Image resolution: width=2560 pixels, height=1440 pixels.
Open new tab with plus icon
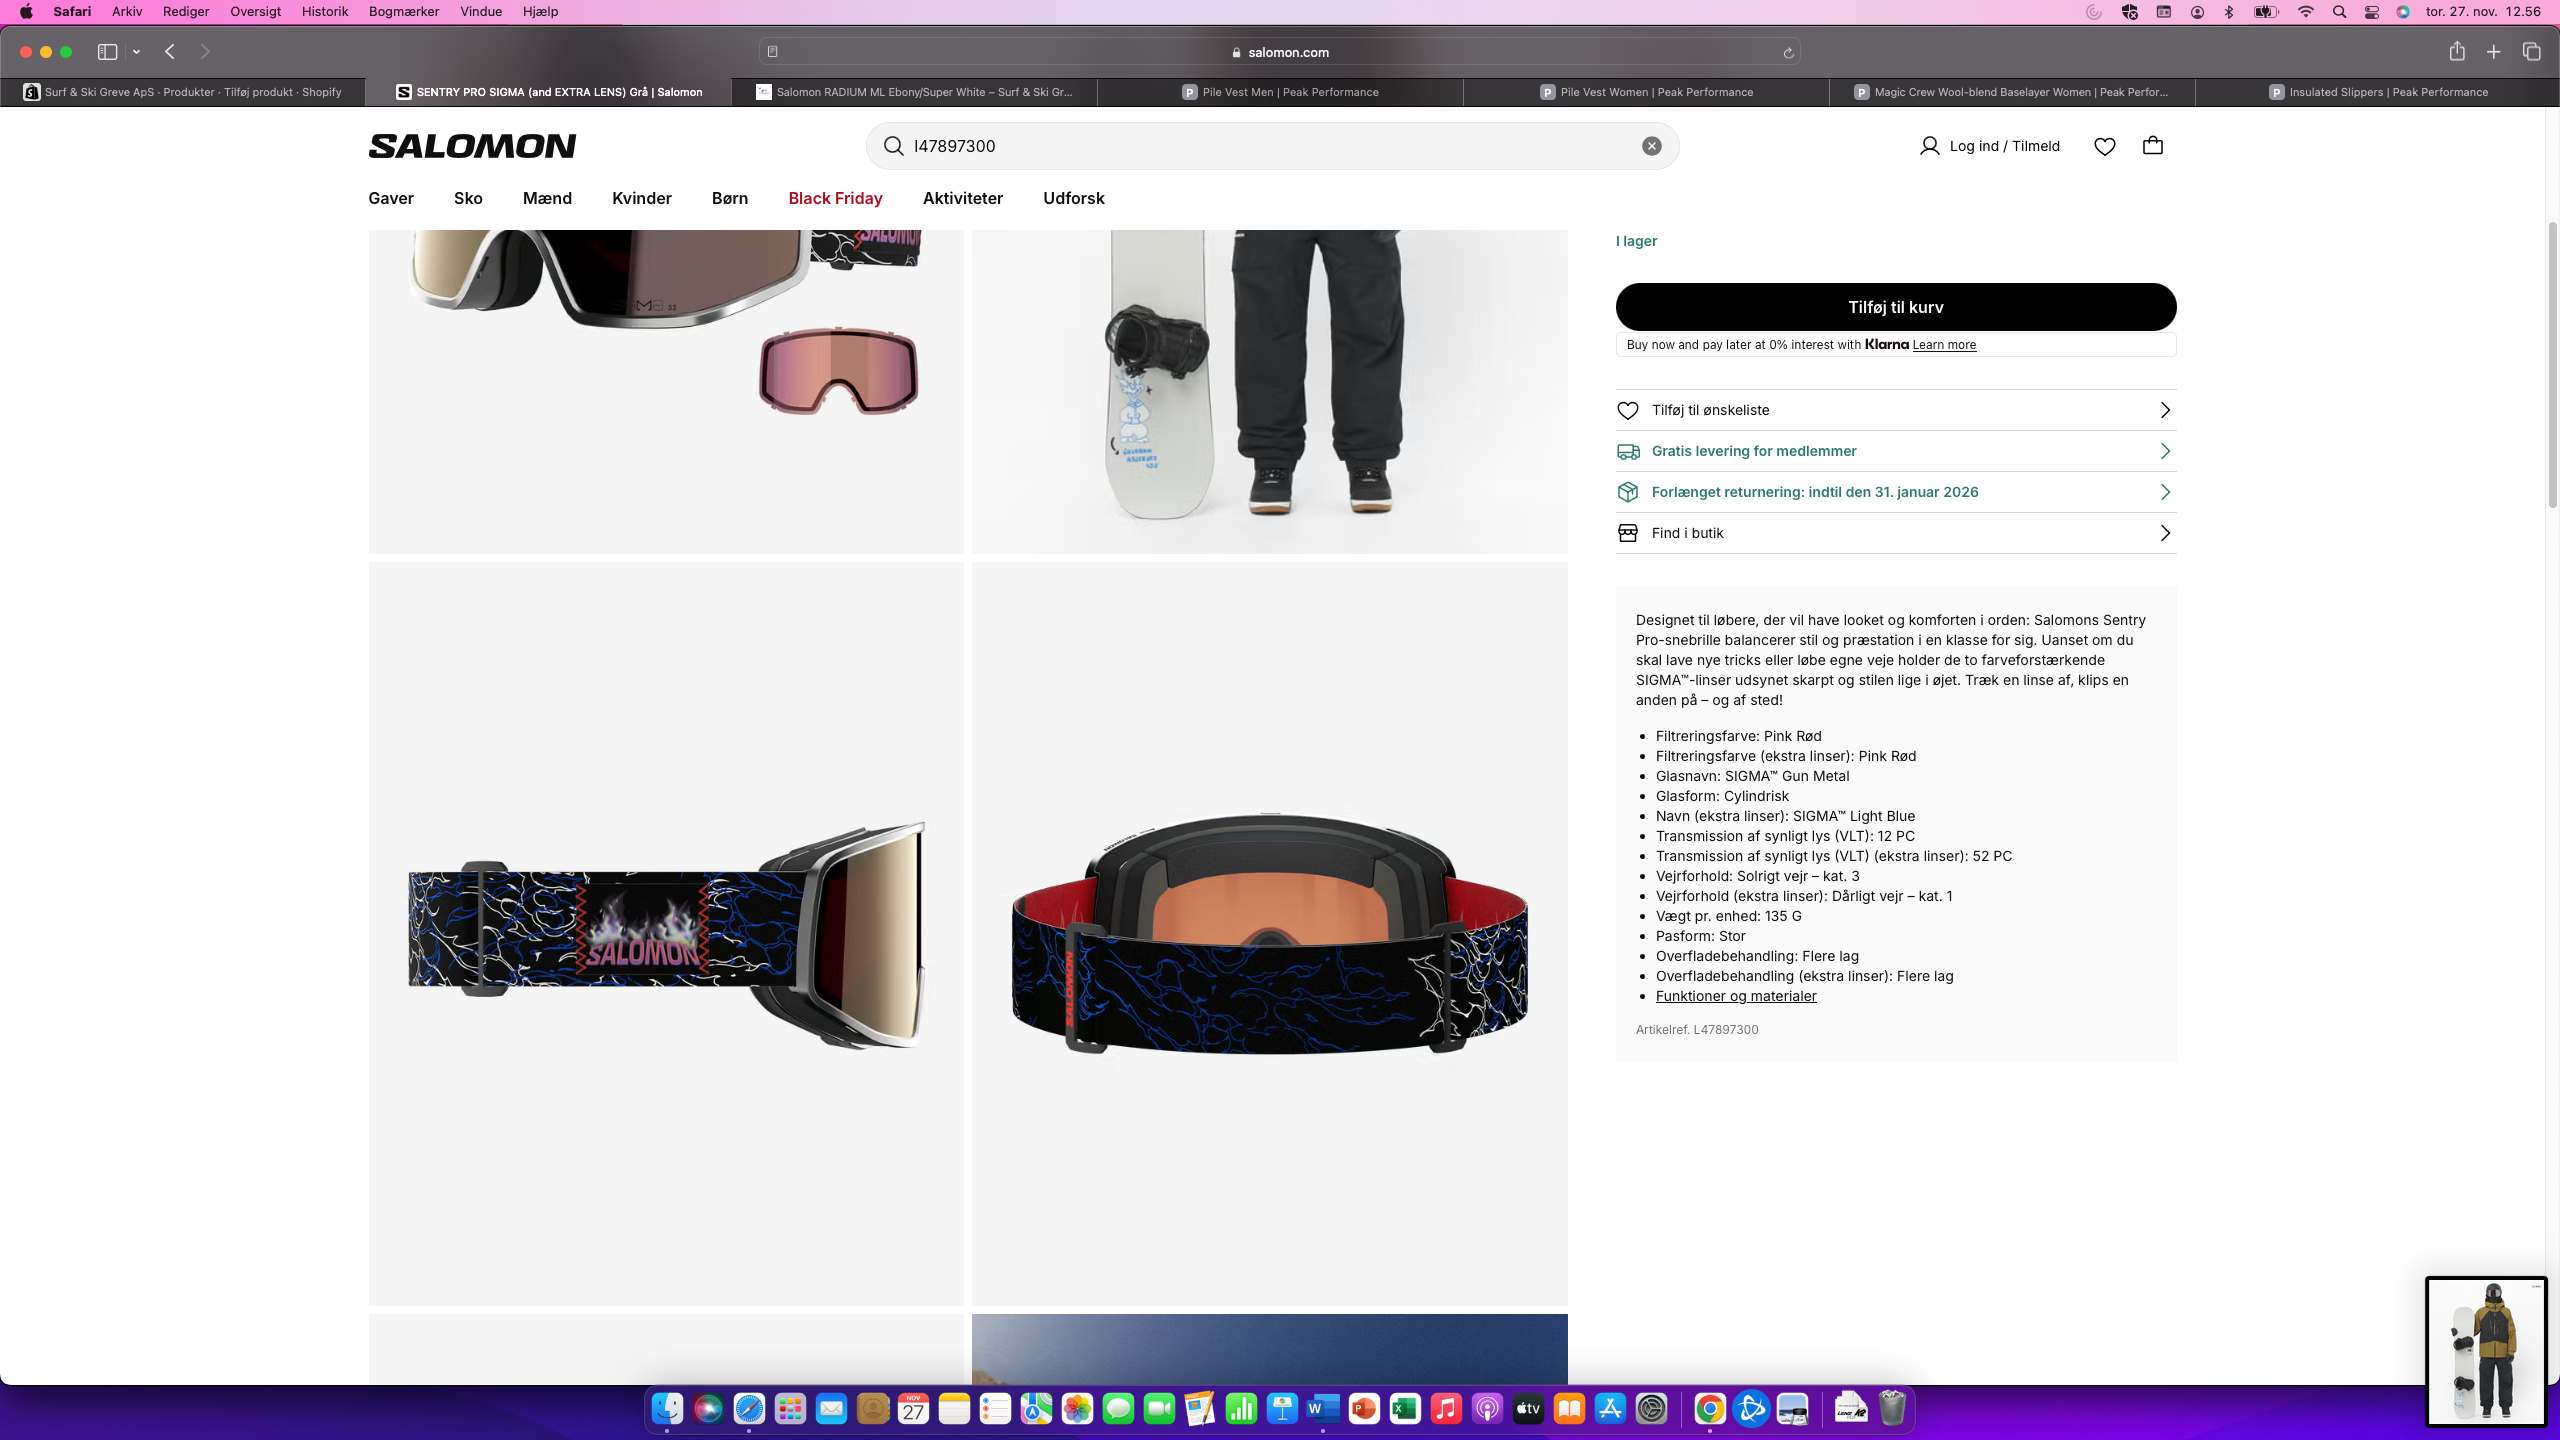click(x=2494, y=52)
